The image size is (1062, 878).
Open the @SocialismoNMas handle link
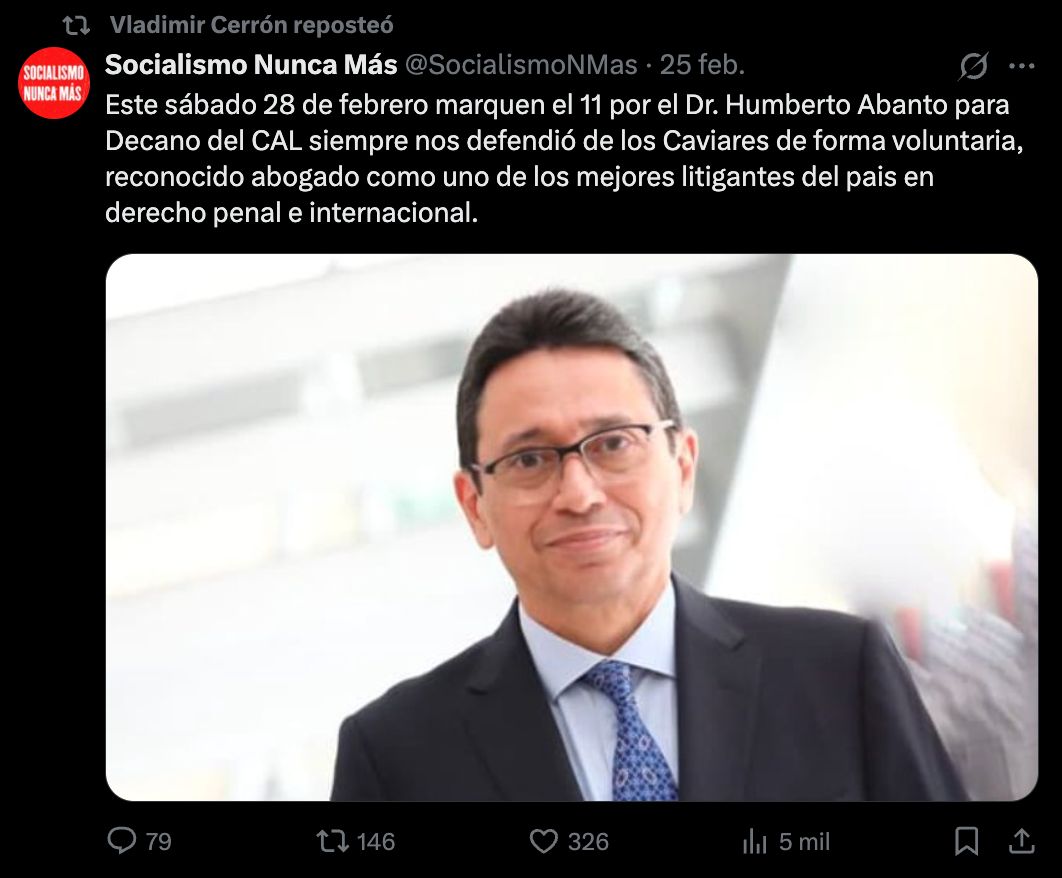[x=521, y=65]
